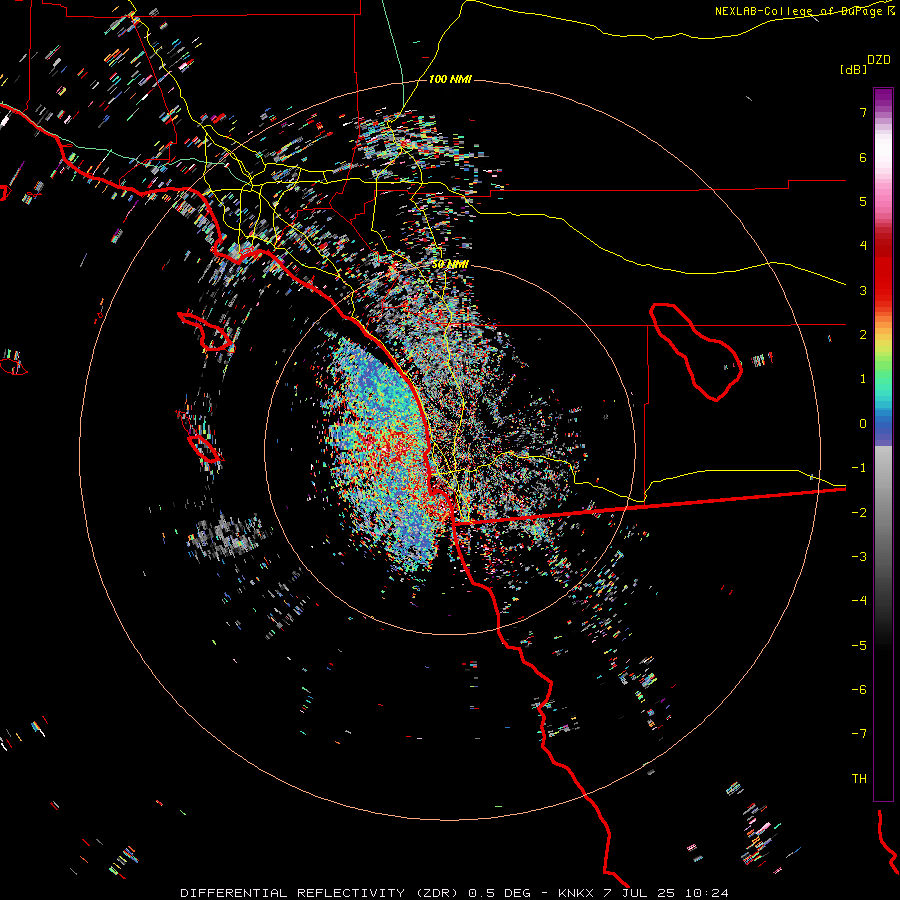
Task: Click the 0 value on color scale
Action: (863, 424)
